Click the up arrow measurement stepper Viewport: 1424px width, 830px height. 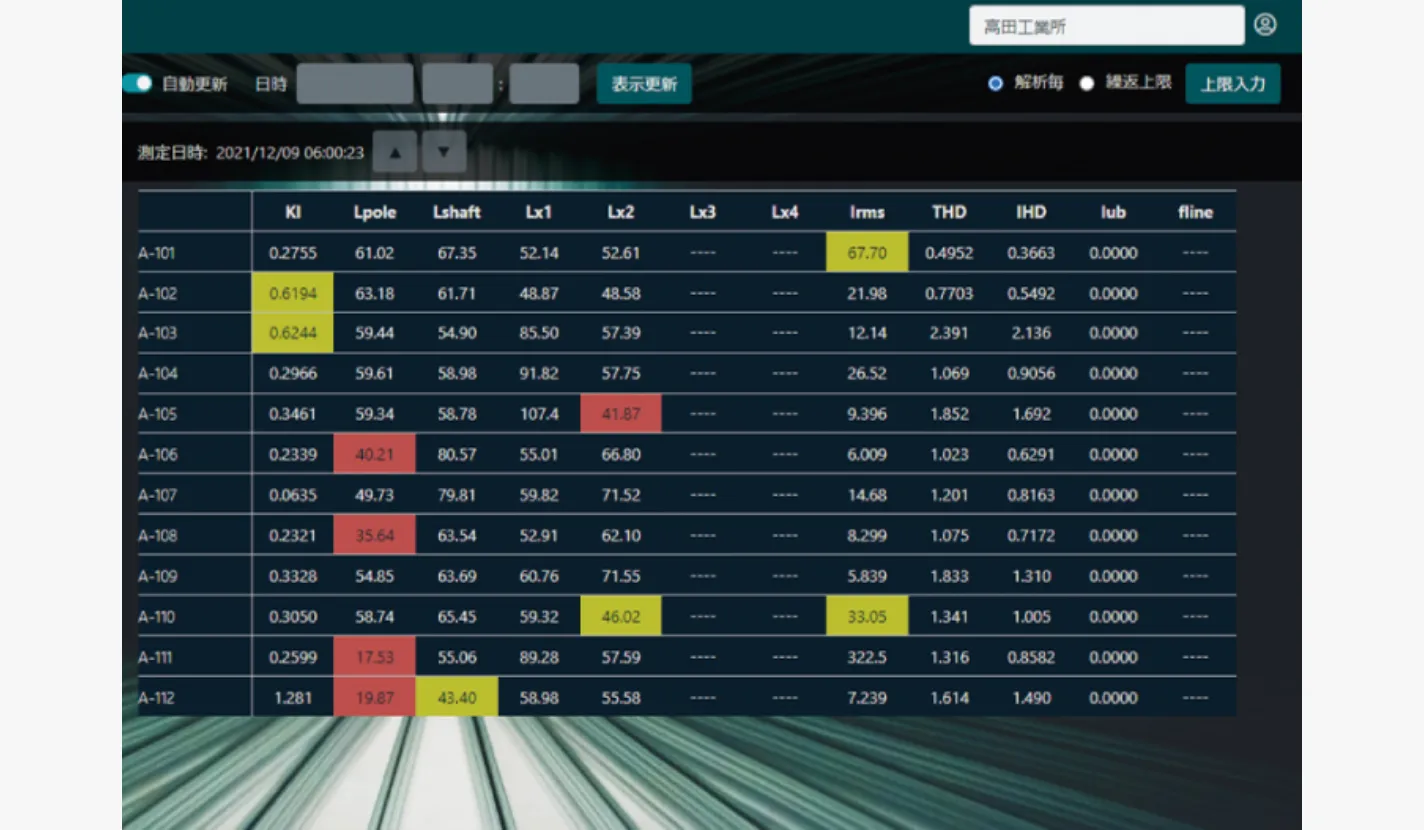point(394,152)
